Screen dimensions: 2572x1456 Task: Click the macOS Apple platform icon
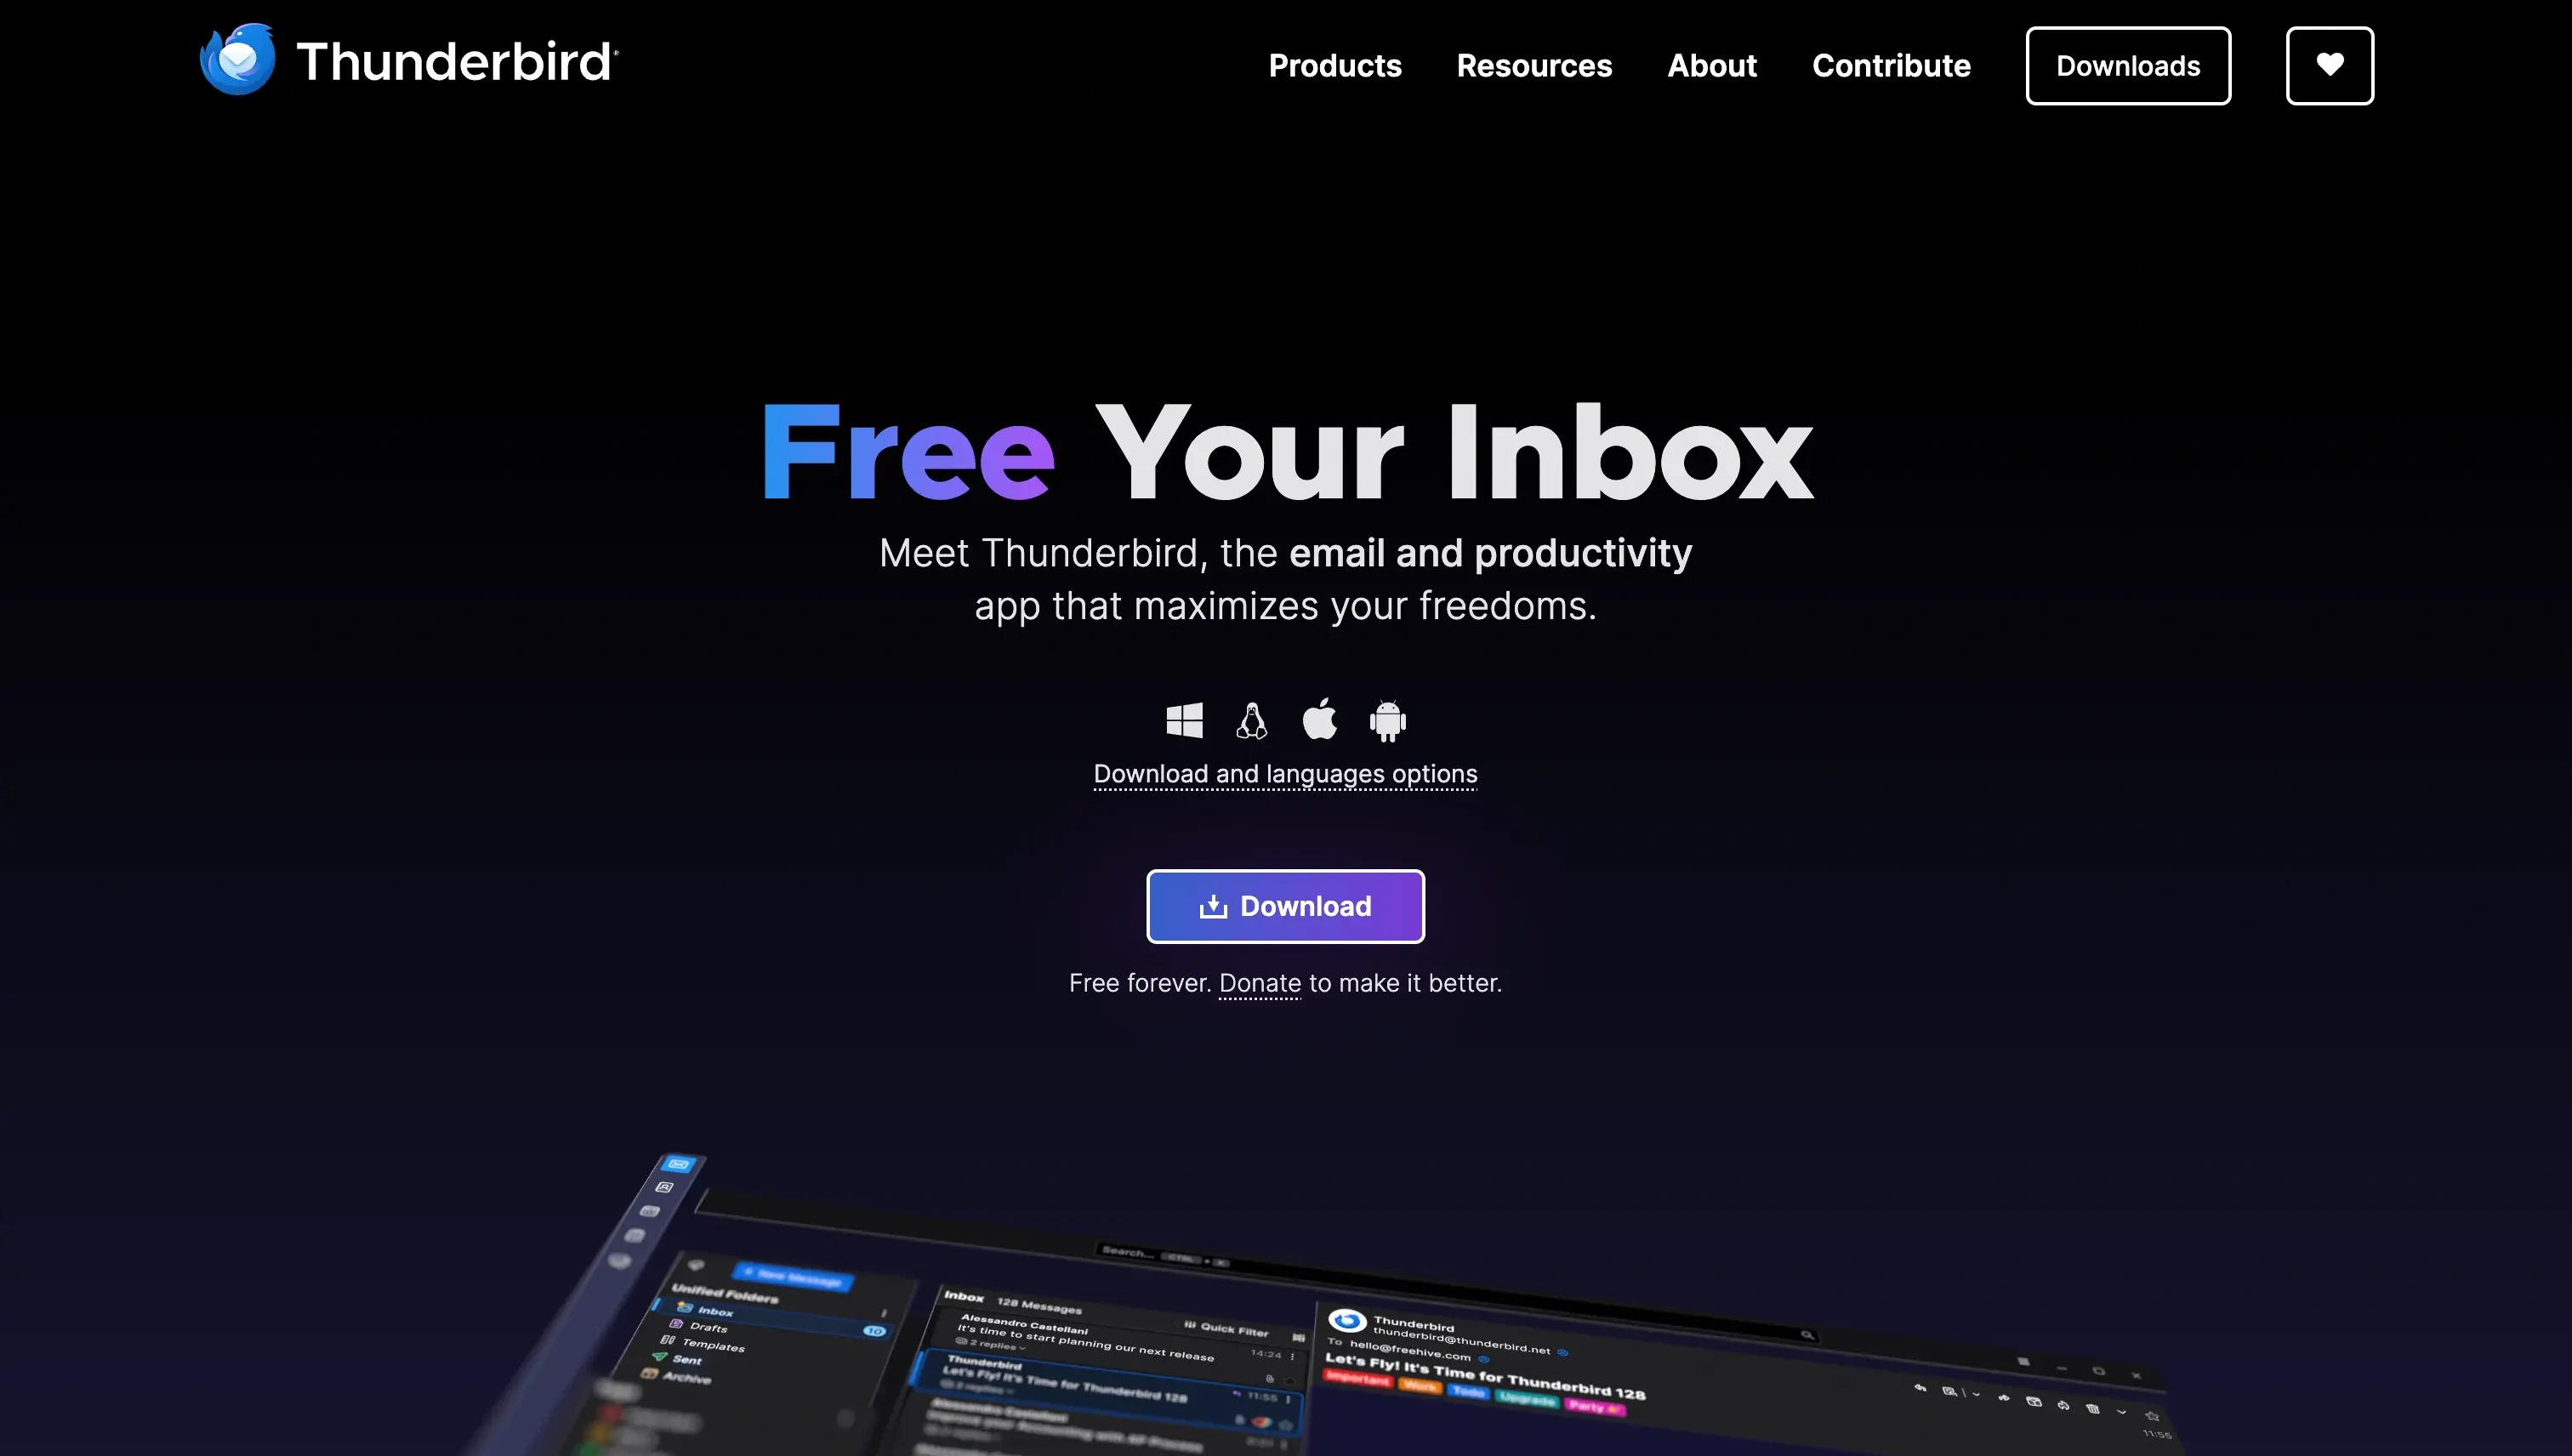(x=1319, y=718)
